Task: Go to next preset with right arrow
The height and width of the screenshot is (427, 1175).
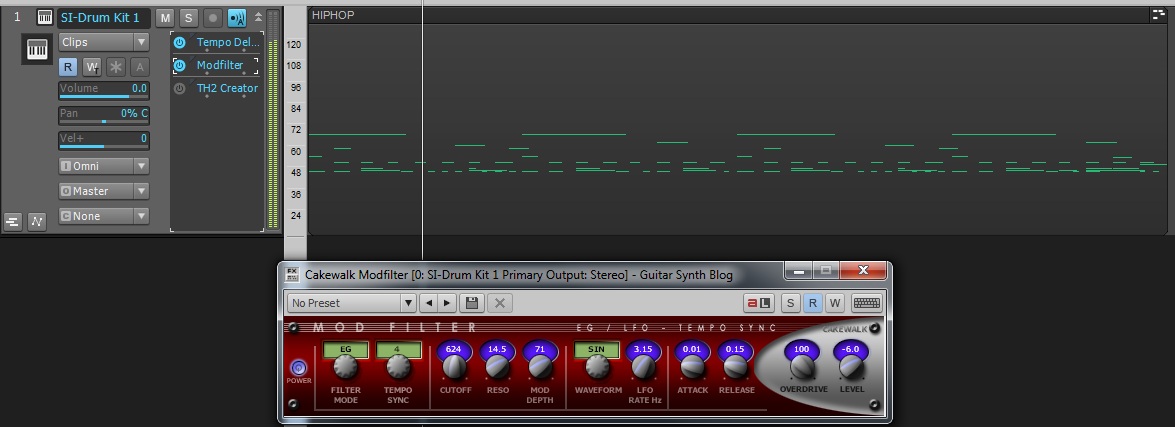Action: [447, 303]
